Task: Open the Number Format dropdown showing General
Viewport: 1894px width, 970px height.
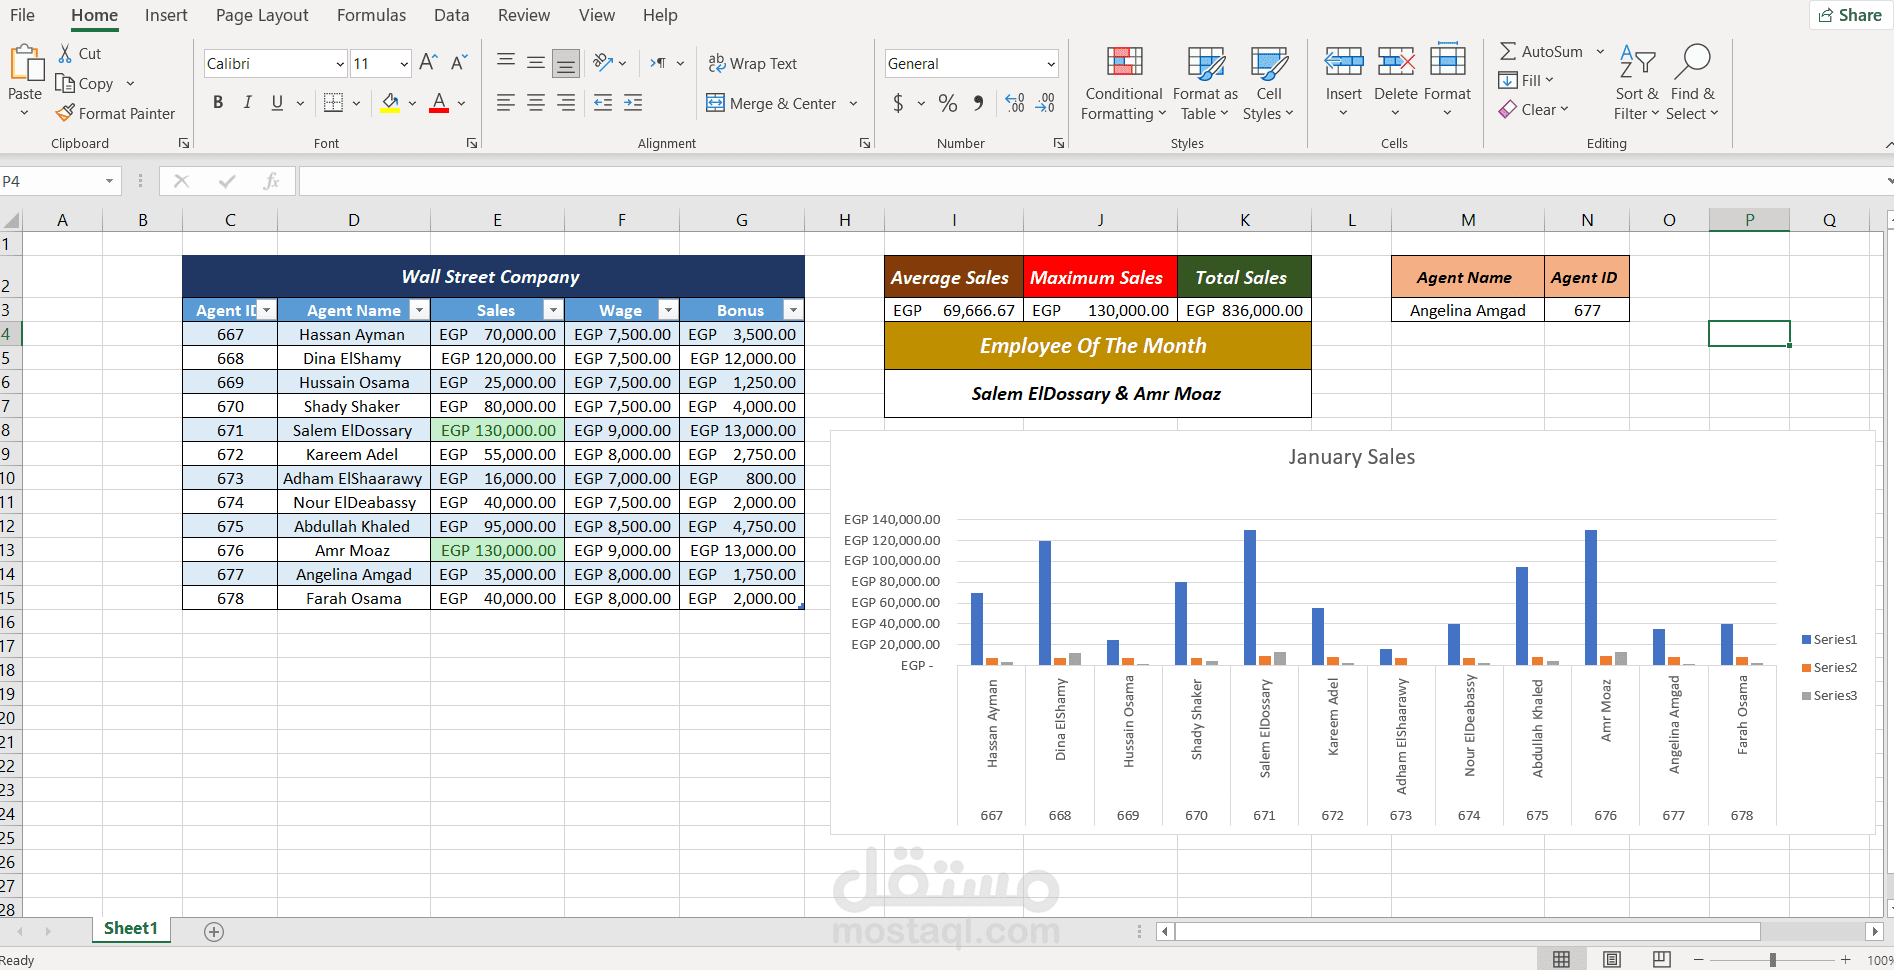Action: coord(969,63)
